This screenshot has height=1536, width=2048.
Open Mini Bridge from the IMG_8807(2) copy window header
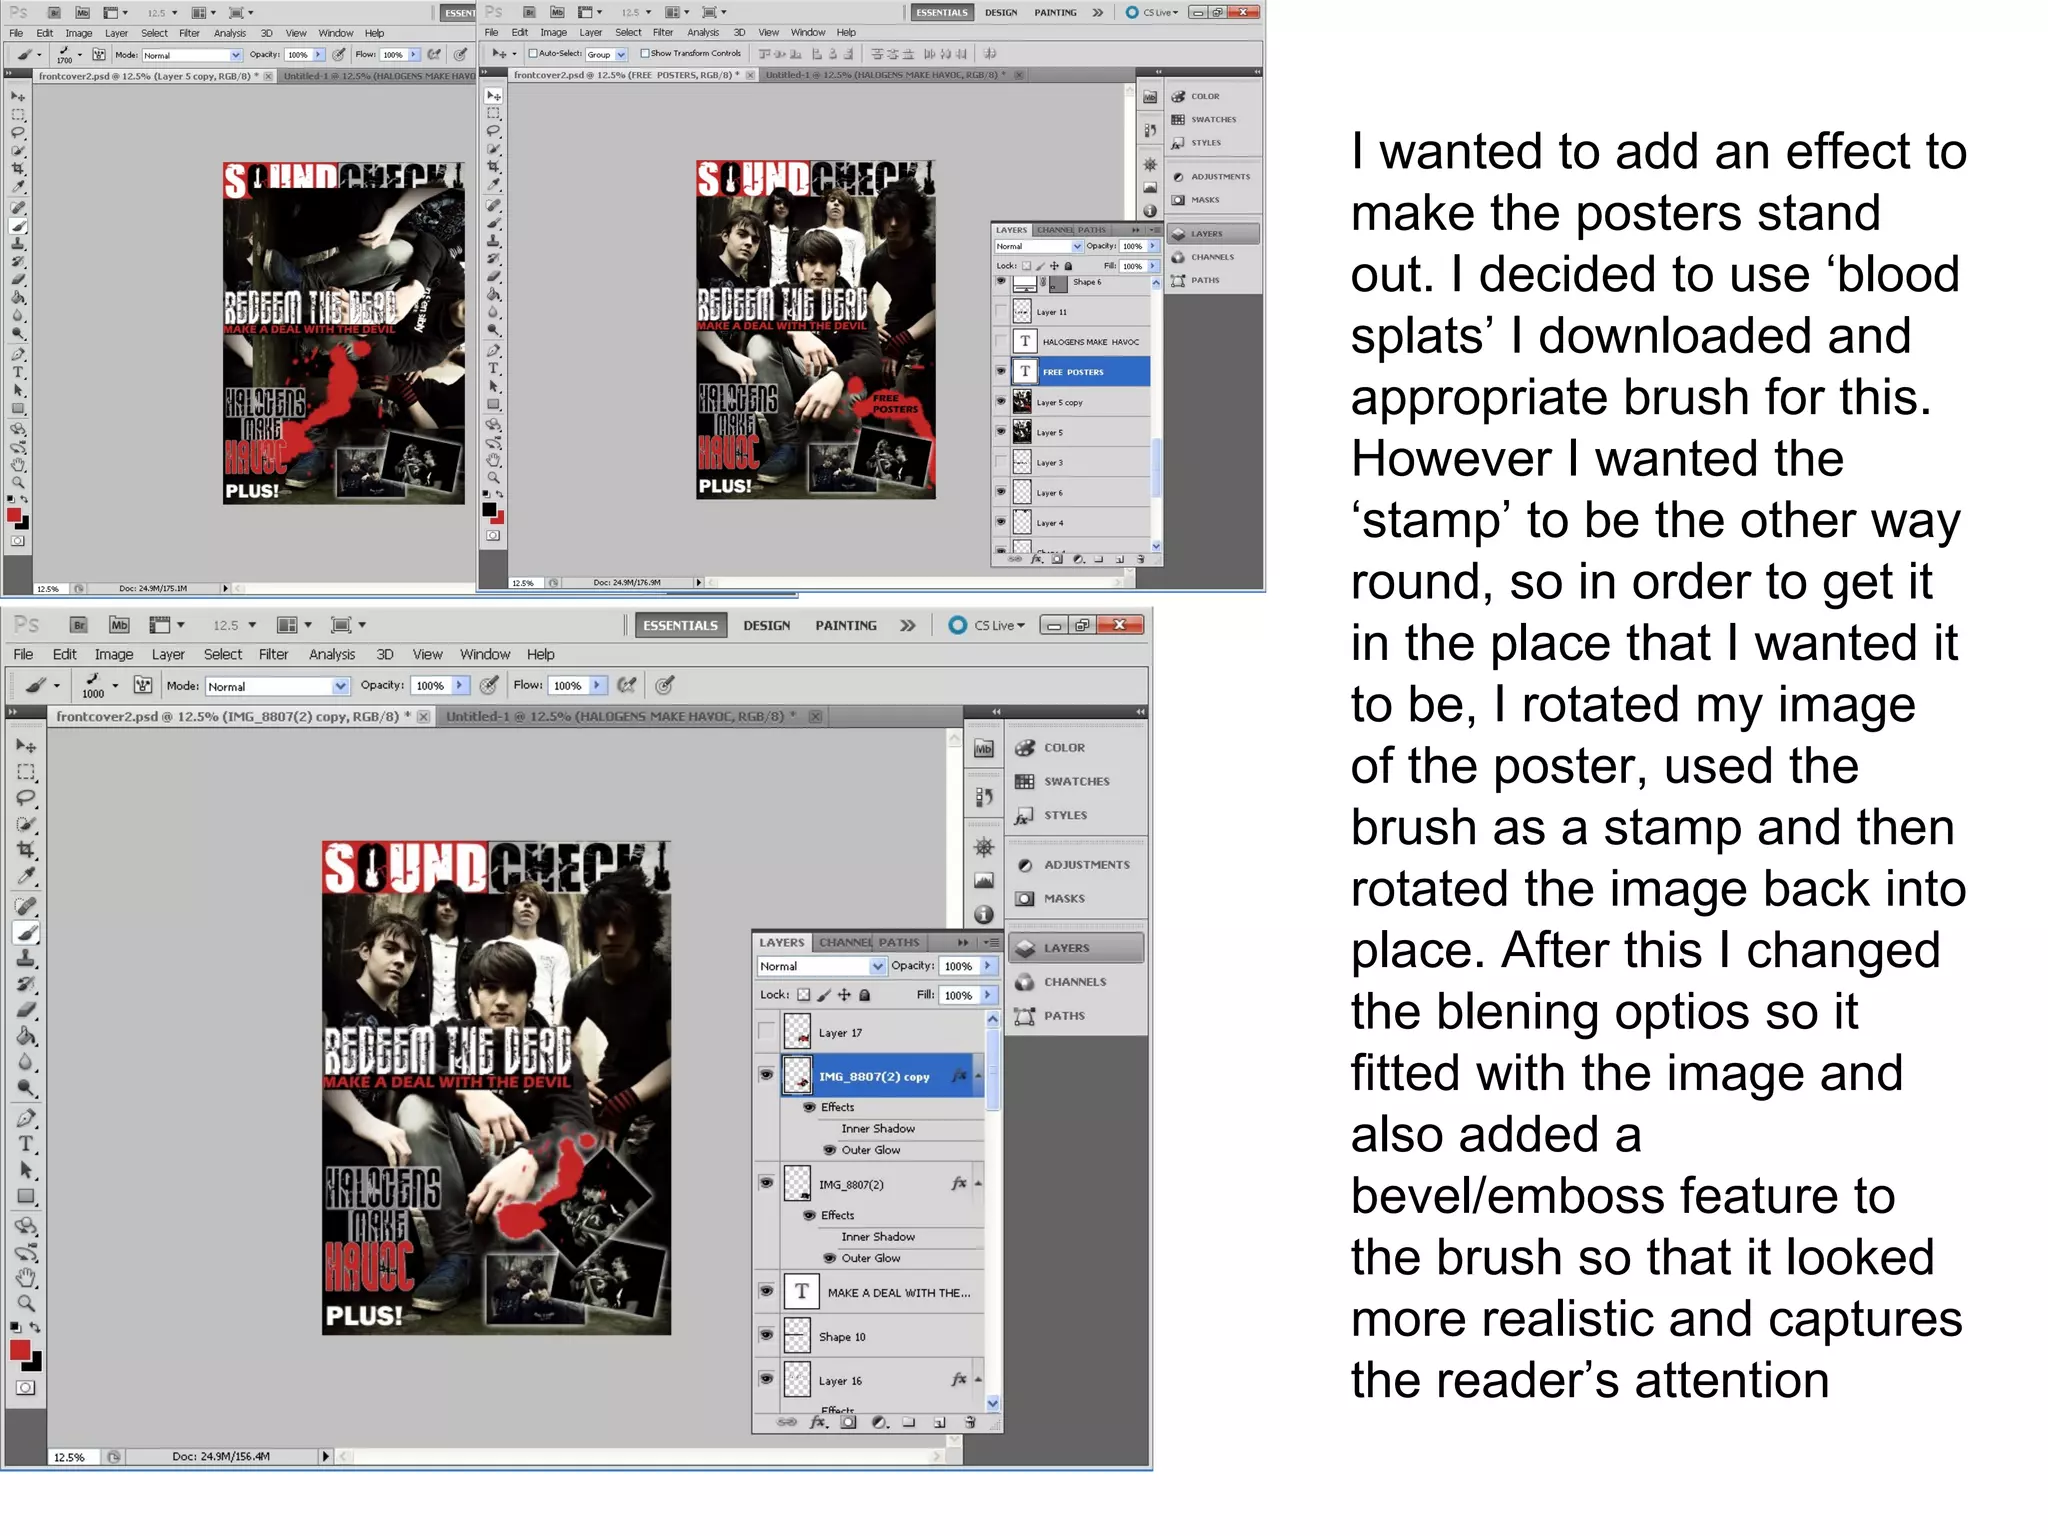coord(119,625)
